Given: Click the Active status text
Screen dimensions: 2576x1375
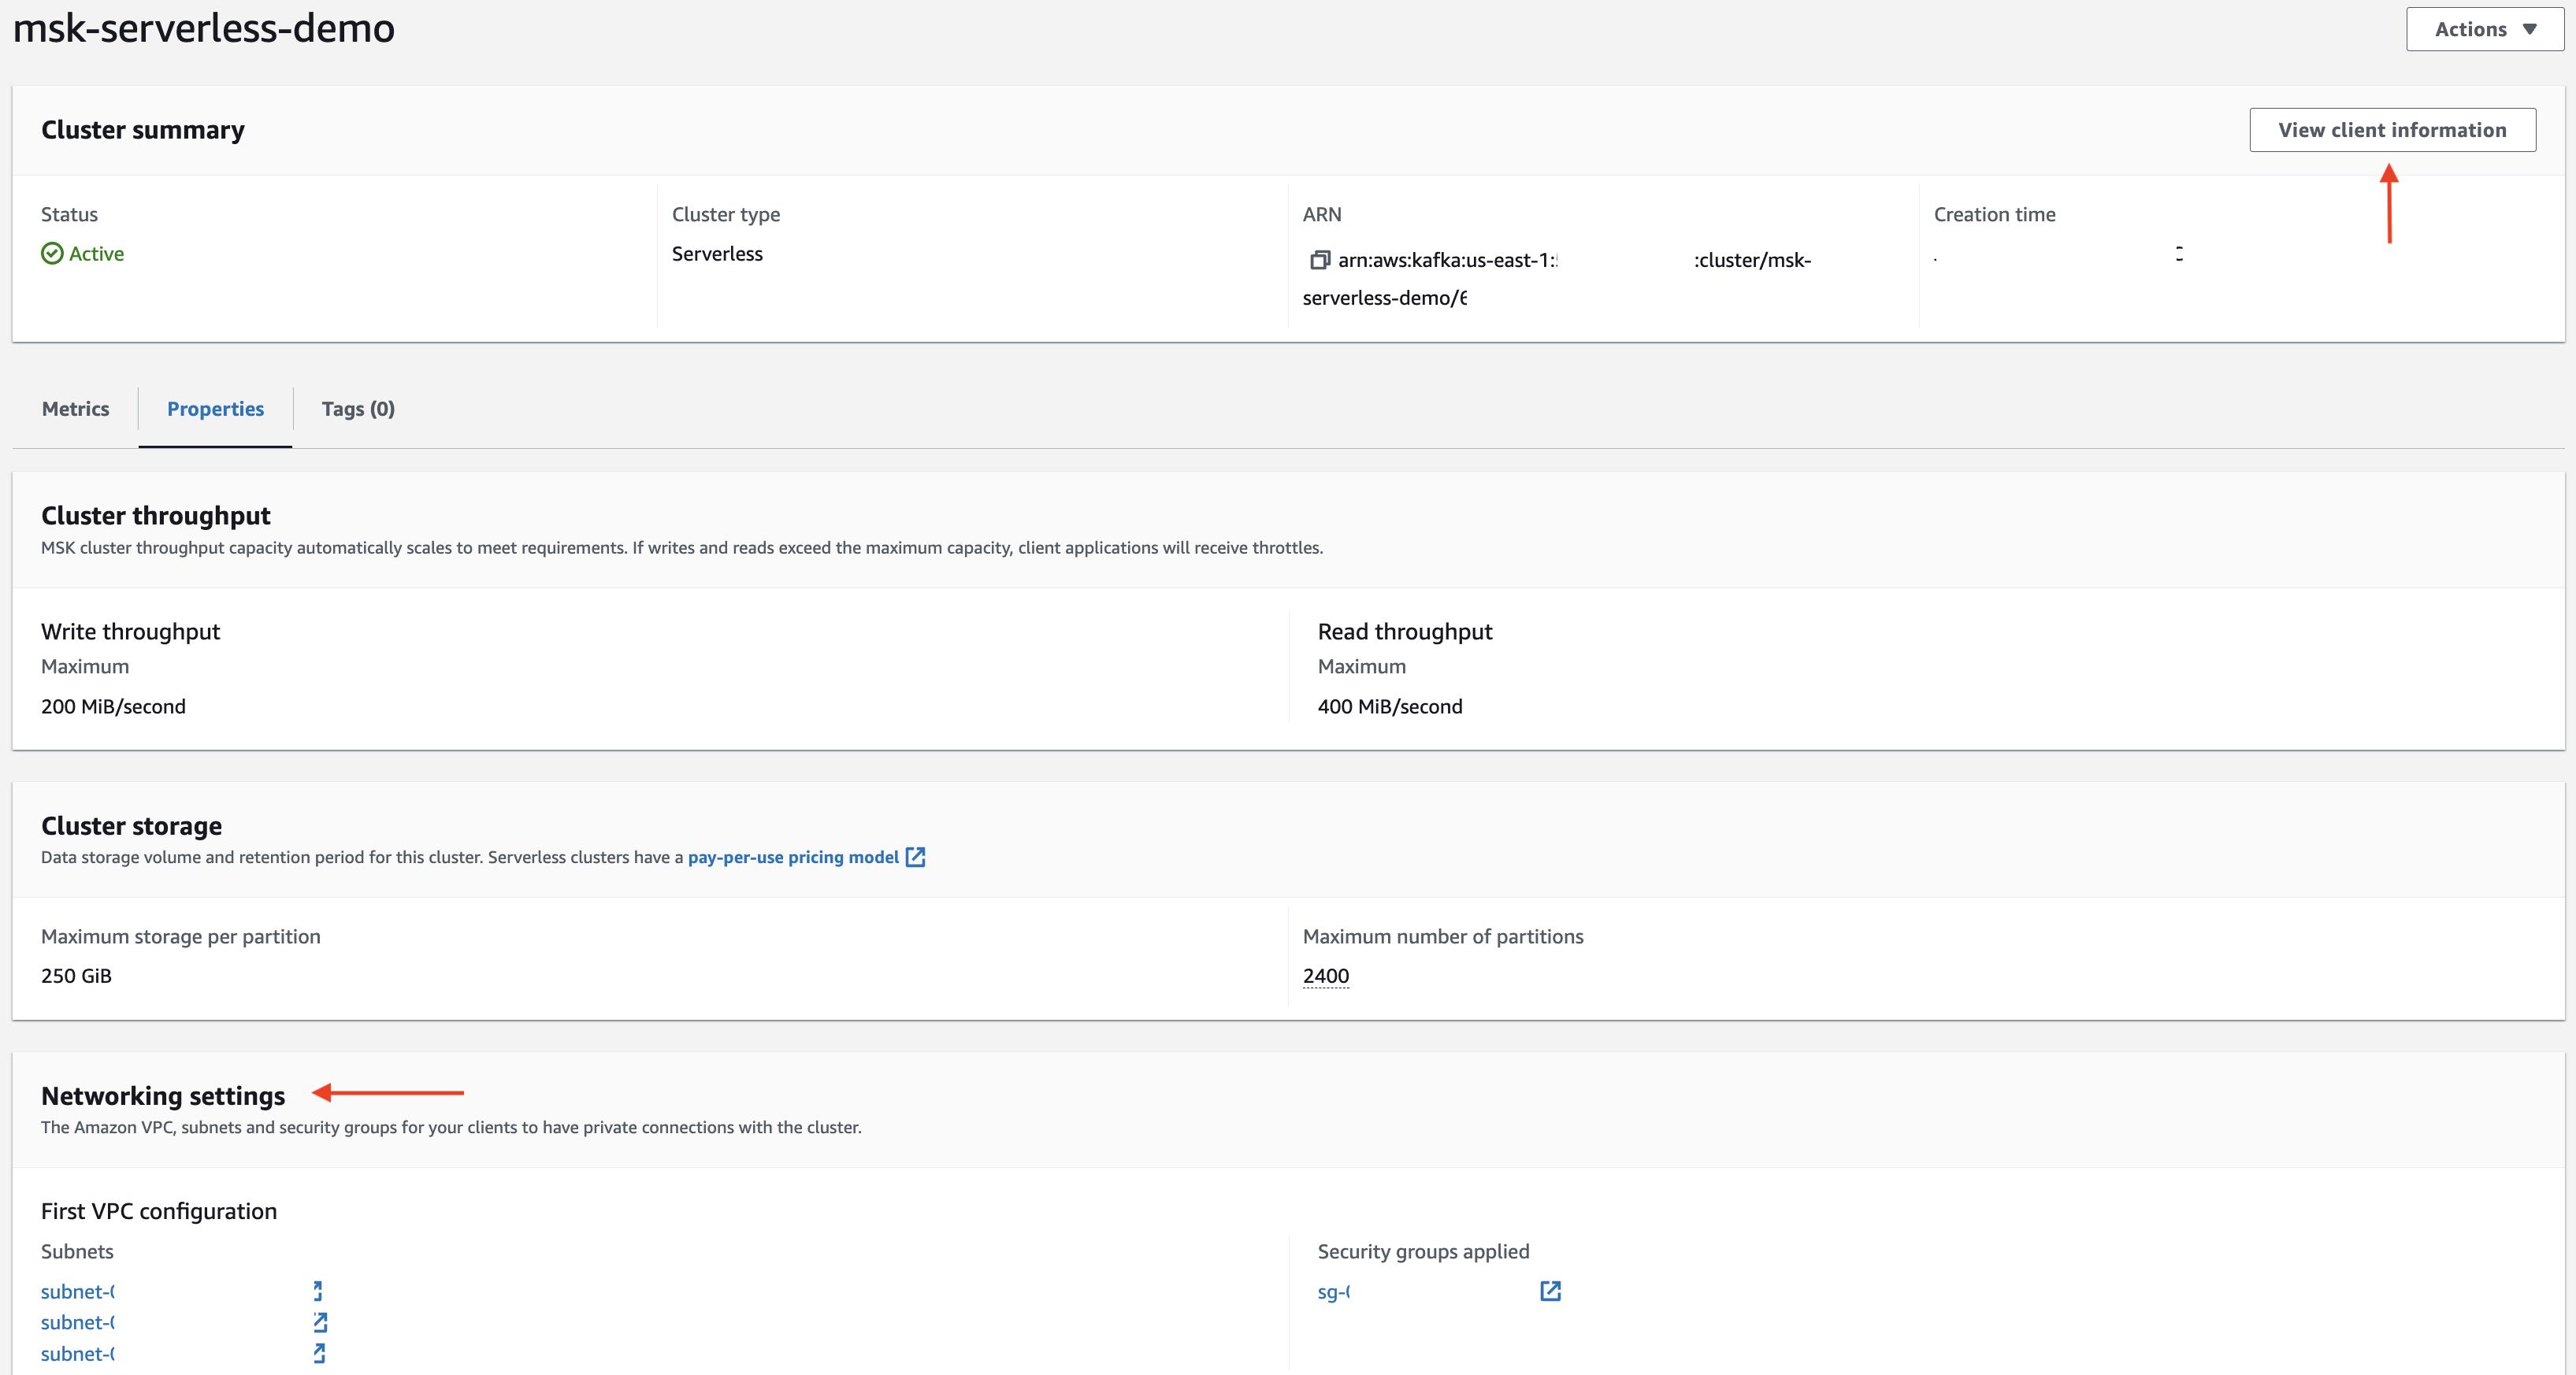Looking at the screenshot, I should 97,254.
